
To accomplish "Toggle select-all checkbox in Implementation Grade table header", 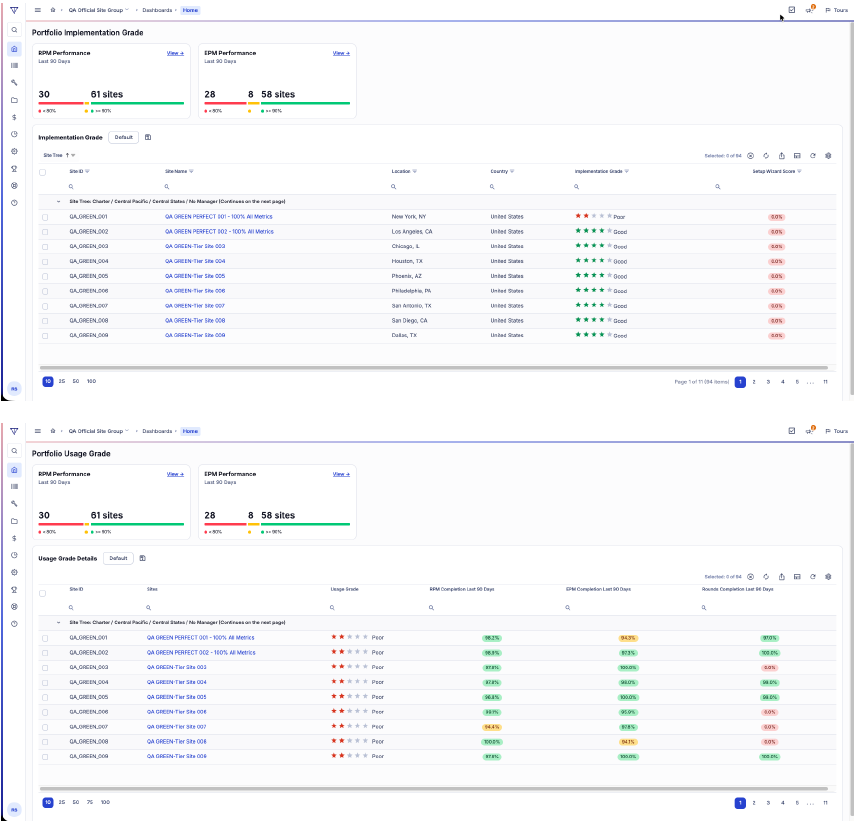I will click(42, 172).
